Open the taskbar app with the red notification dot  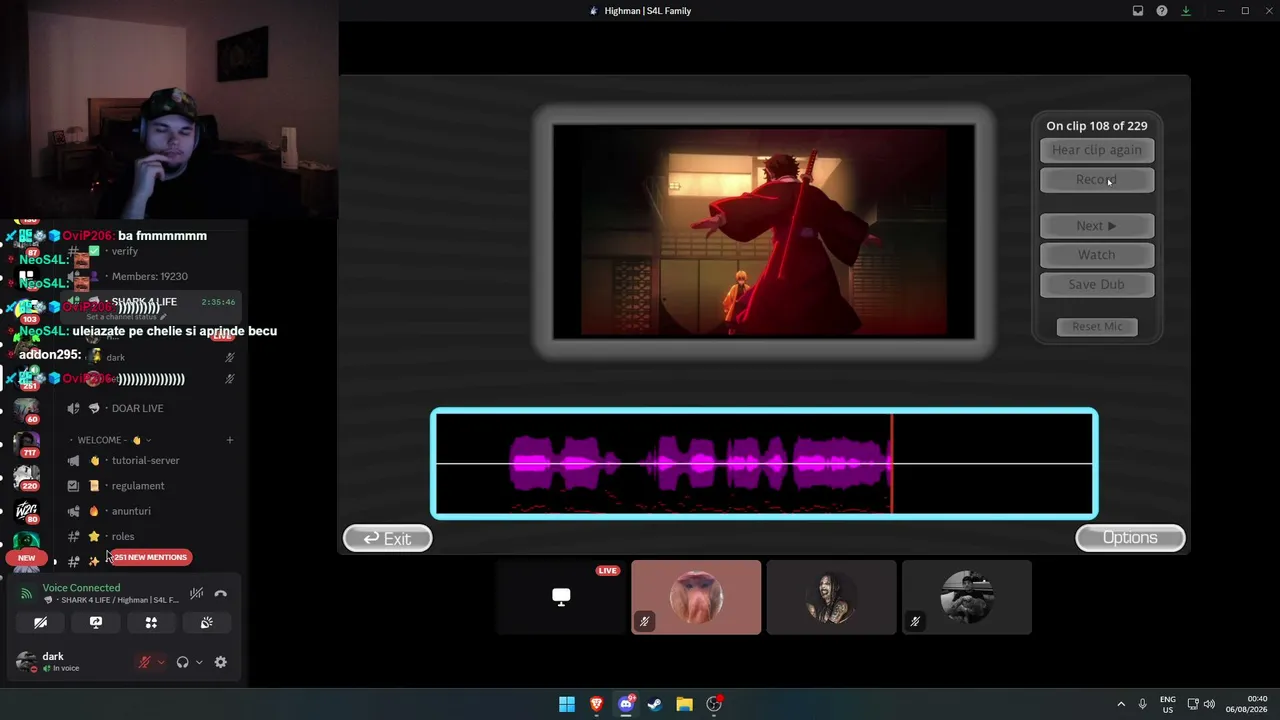pyautogui.click(x=714, y=704)
